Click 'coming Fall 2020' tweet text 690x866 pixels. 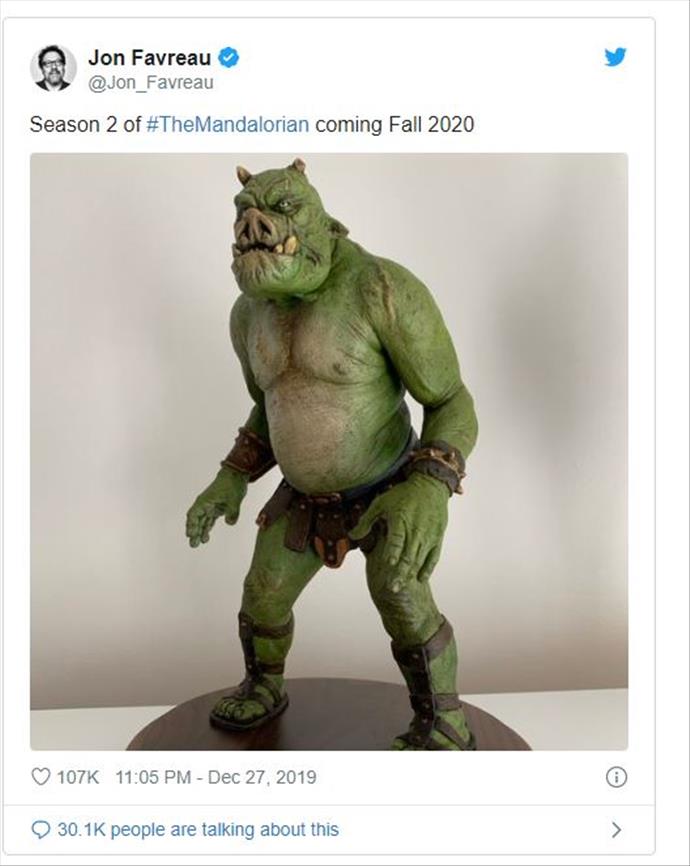394,124
